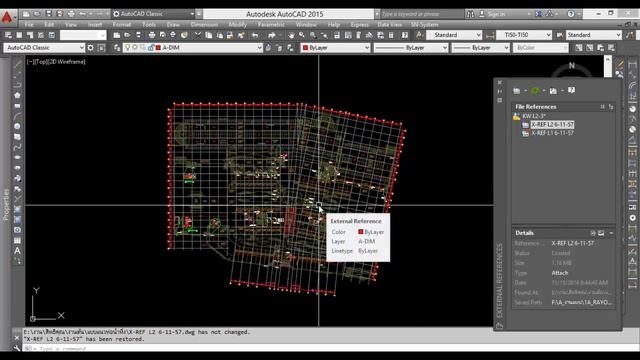Open the Dimension menu
This screenshot has height=360, width=640.
[204, 24]
